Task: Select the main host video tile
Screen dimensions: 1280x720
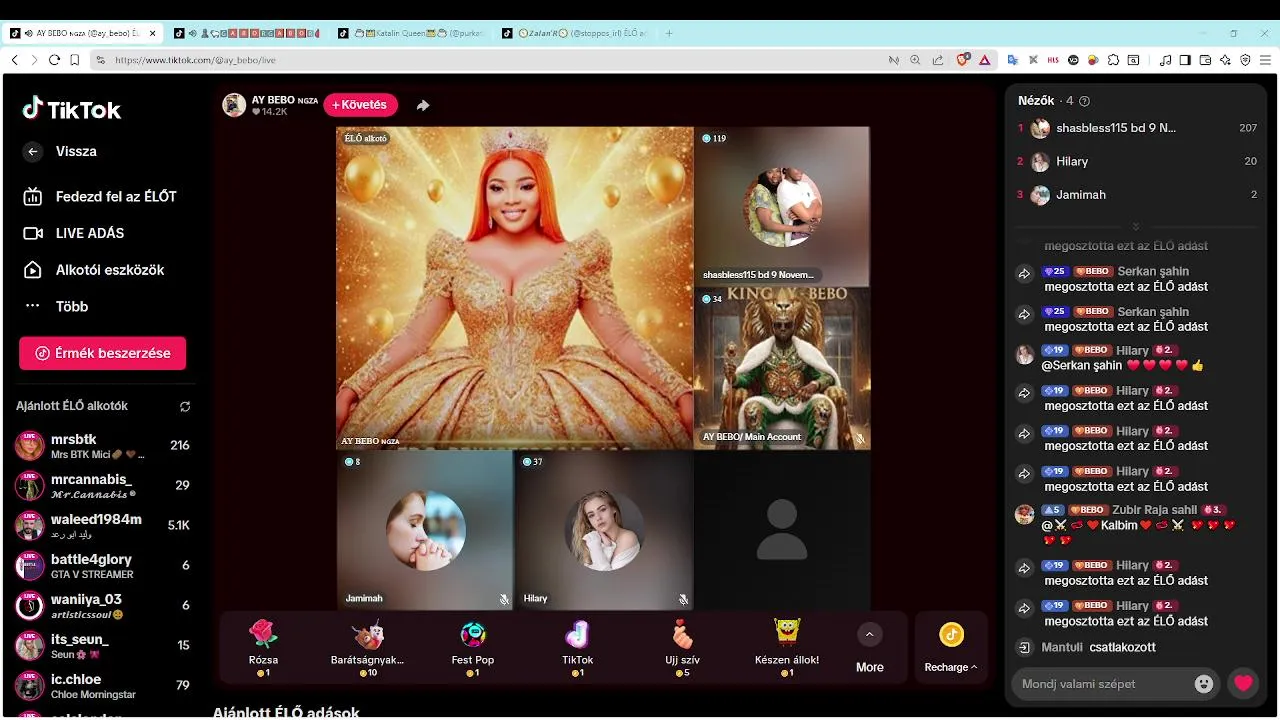Action: click(515, 288)
